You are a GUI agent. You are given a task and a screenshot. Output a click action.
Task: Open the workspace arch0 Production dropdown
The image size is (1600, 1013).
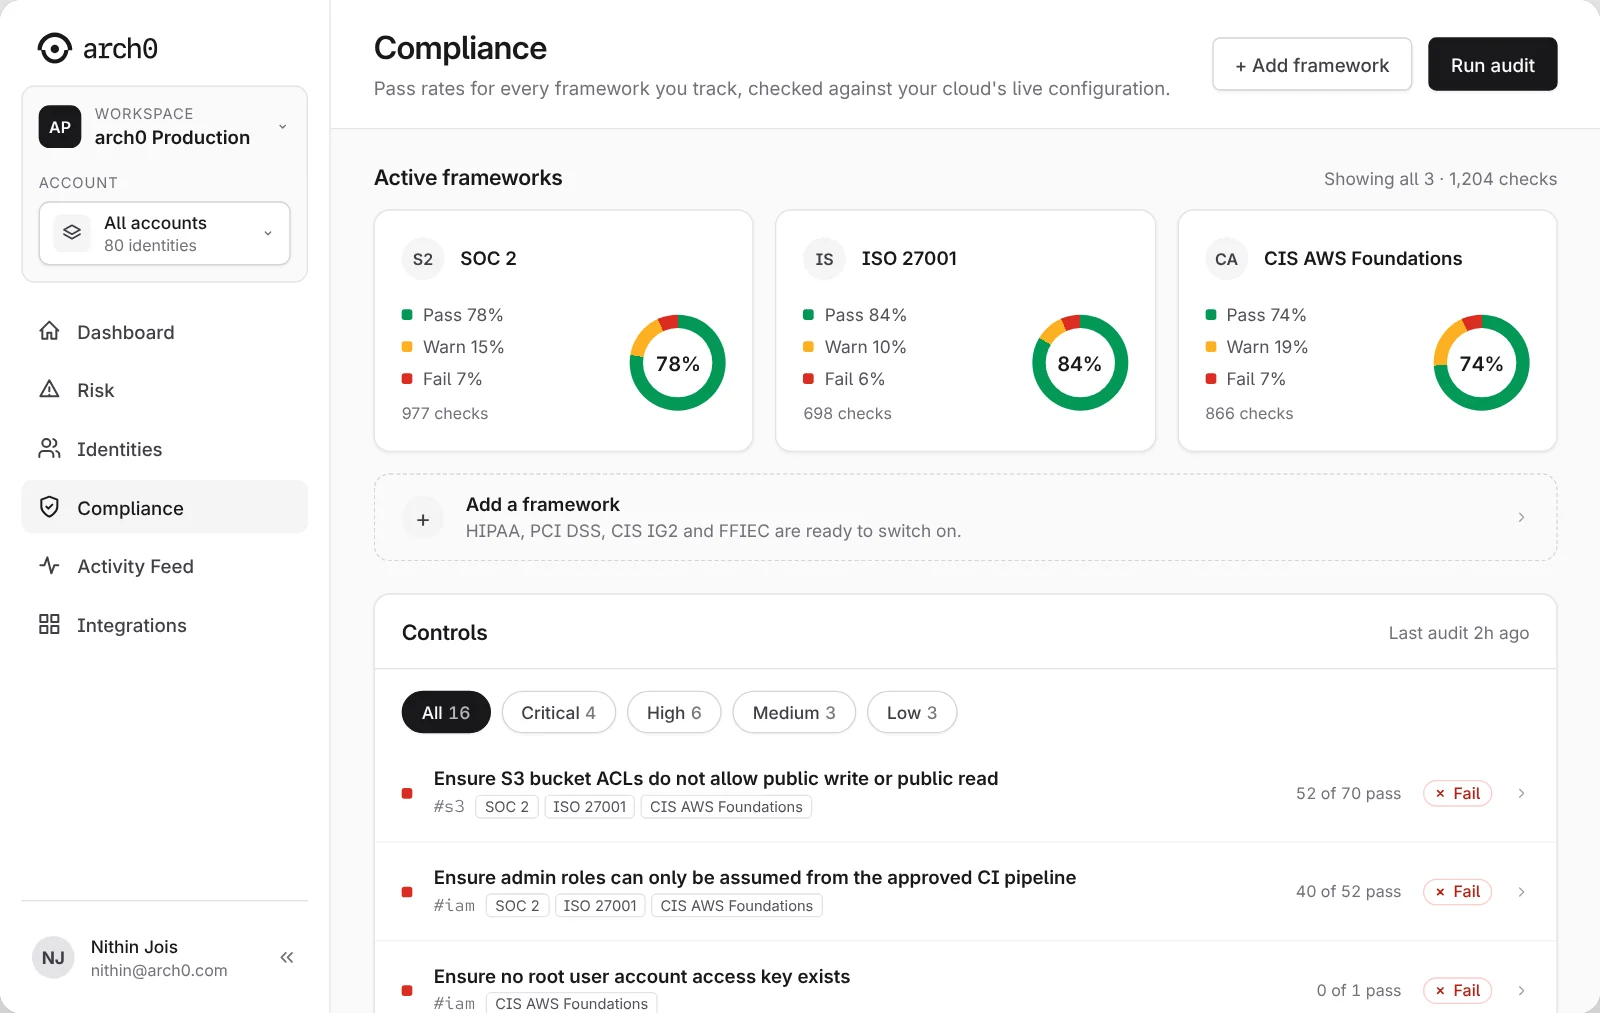pos(165,127)
